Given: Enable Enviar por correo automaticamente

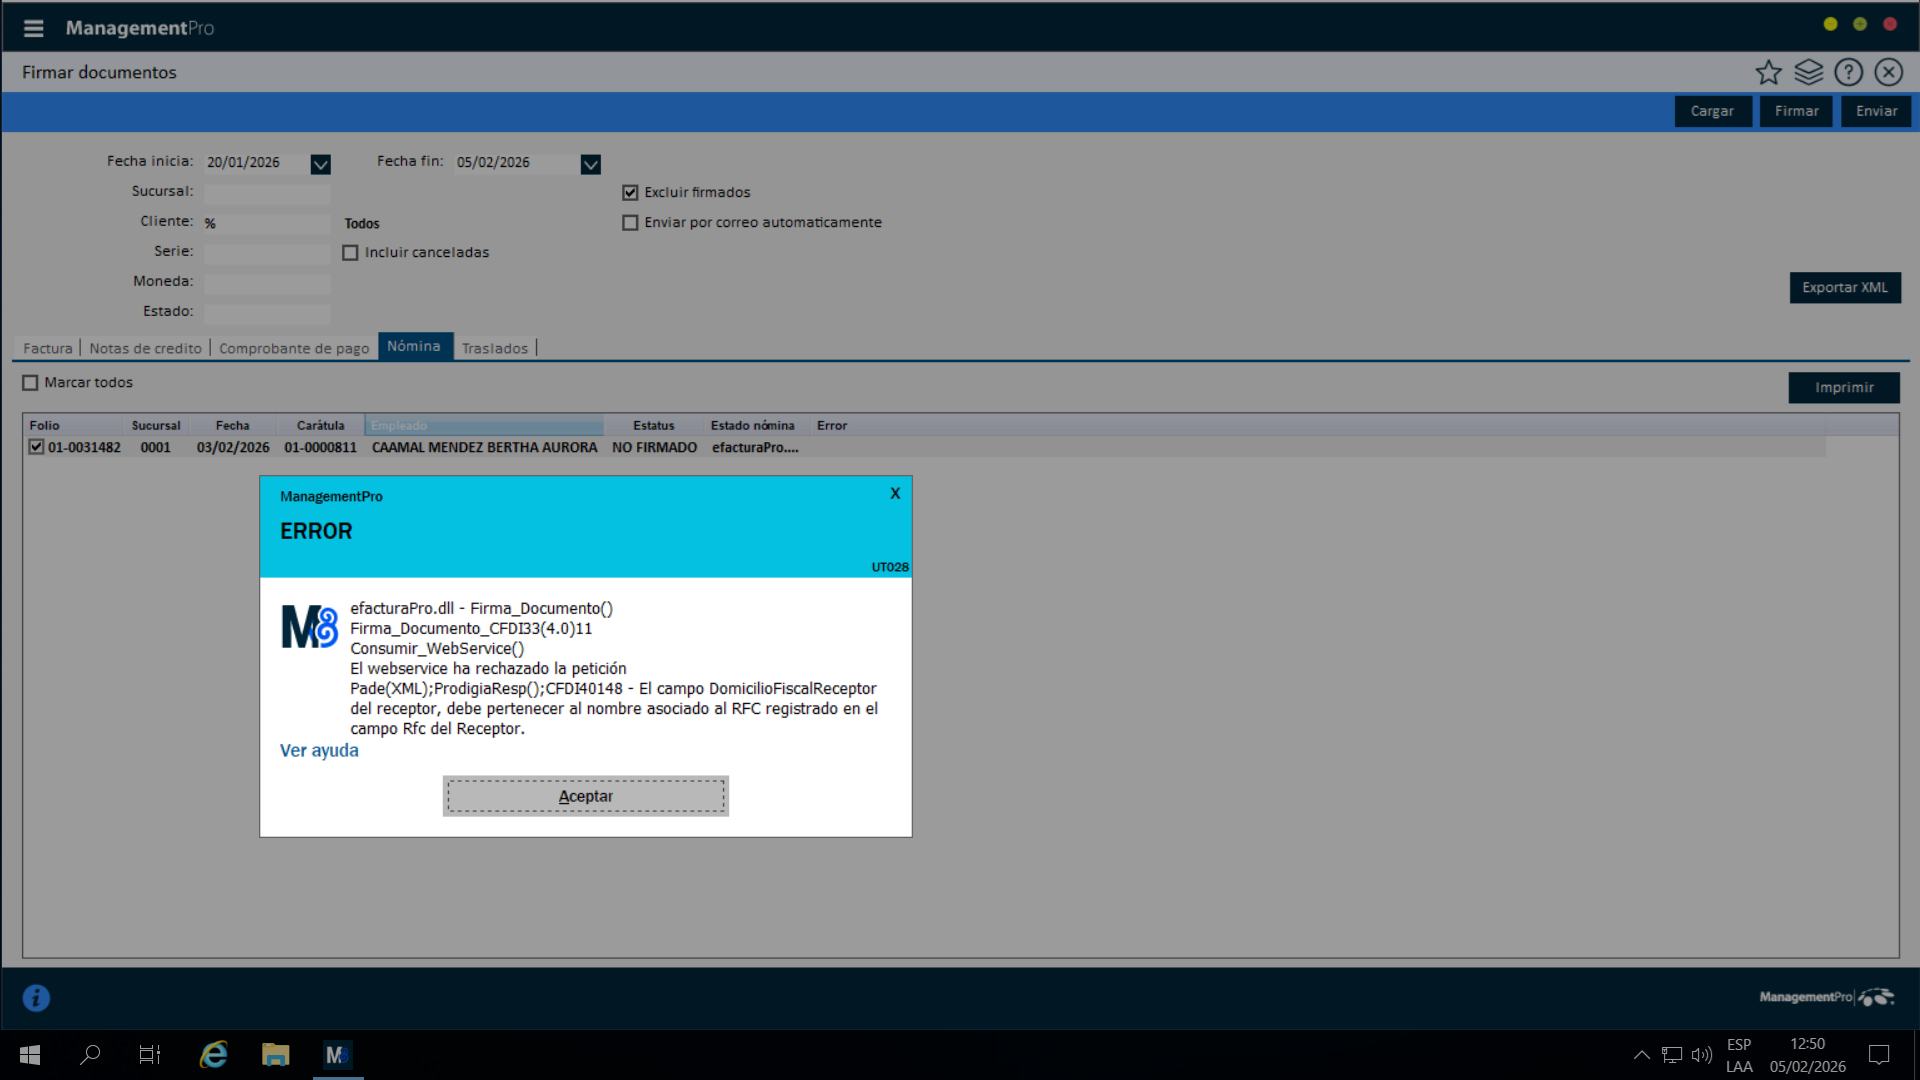Looking at the screenshot, I should tap(630, 222).
